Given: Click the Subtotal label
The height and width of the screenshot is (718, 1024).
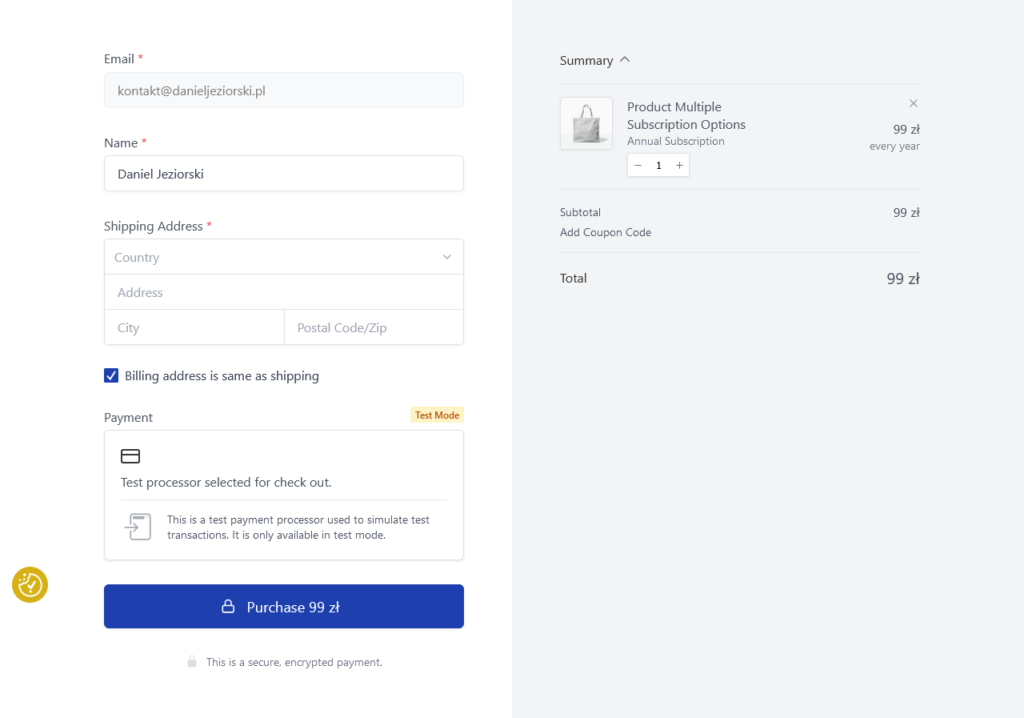Looking at the screenshot, I should pos(580,212).
